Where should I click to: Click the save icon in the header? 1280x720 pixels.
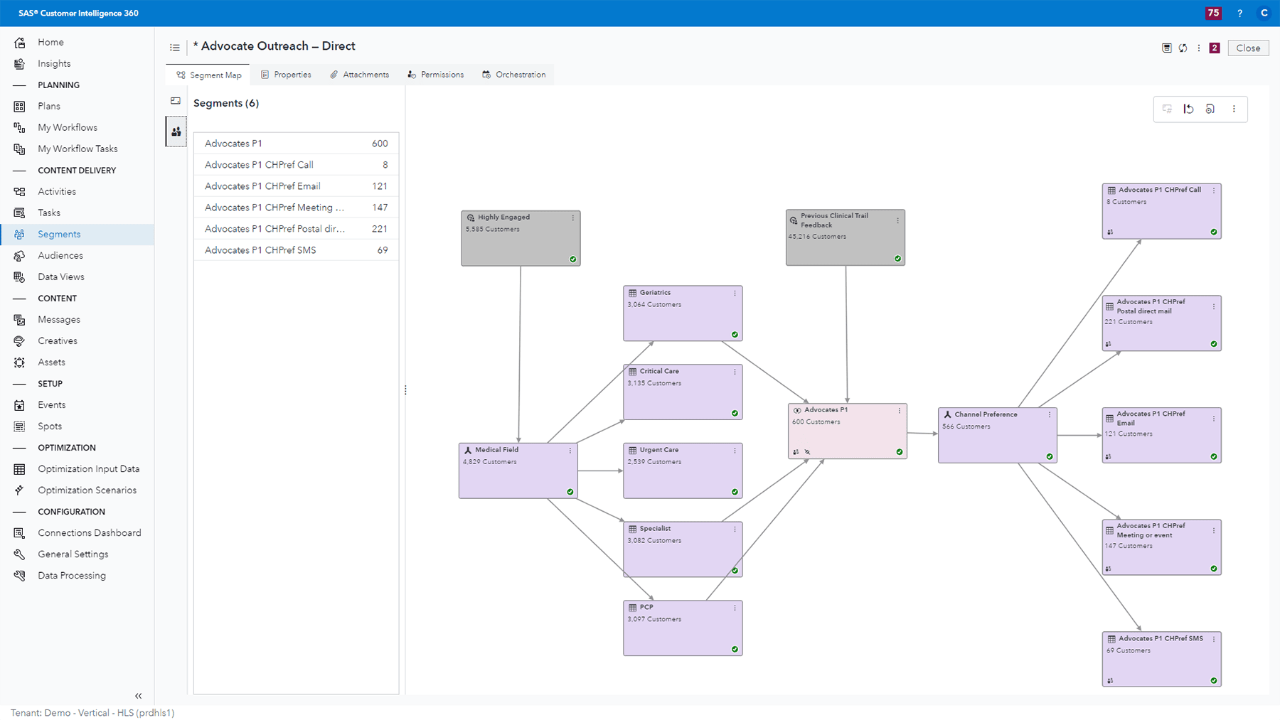1166,48
